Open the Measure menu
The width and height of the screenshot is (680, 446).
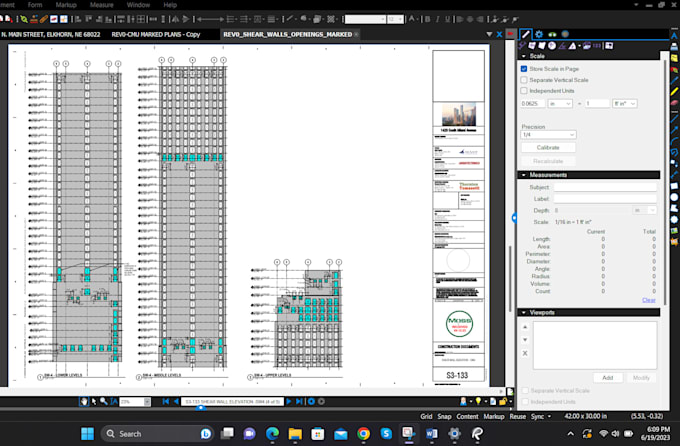[101, 5]
